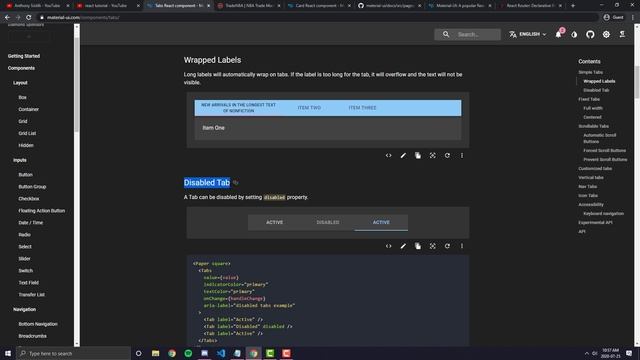
Task: Edit the Wrapped Labels demo in CodeSandbox
Action: coord(403,156)
